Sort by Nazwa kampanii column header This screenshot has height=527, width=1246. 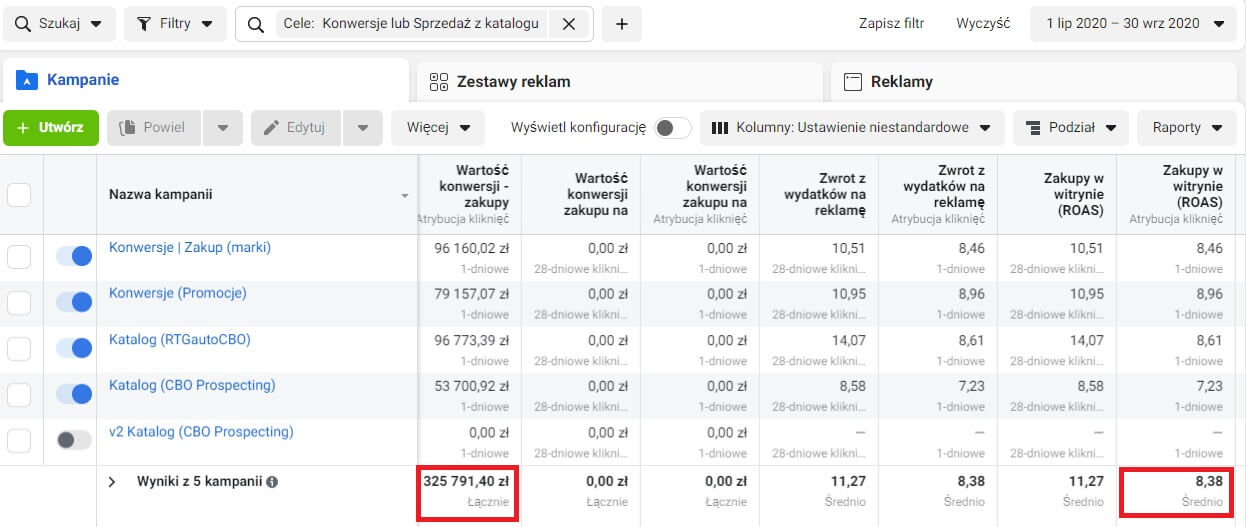click(160, 194)
